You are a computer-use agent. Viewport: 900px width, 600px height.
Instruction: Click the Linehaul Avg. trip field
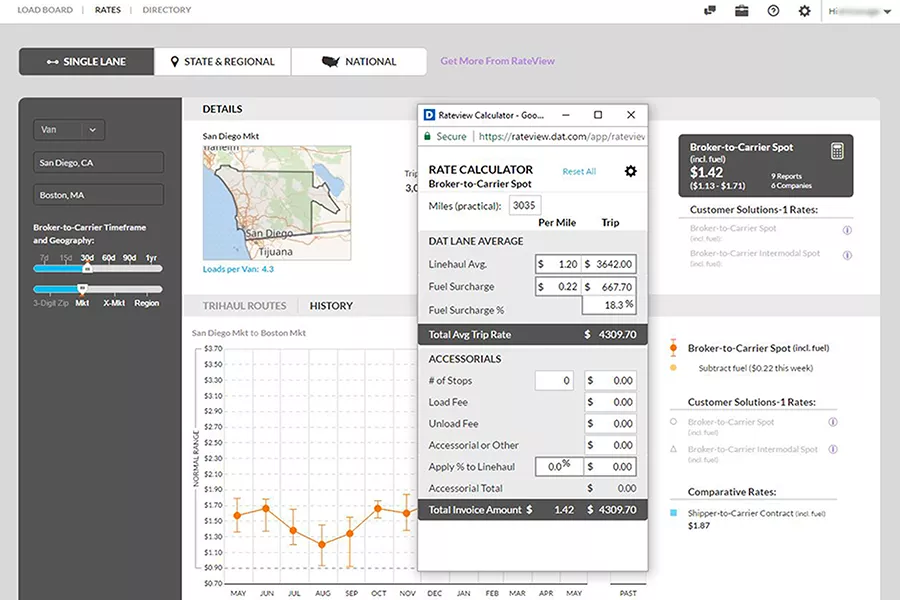(x=608, y=264)
